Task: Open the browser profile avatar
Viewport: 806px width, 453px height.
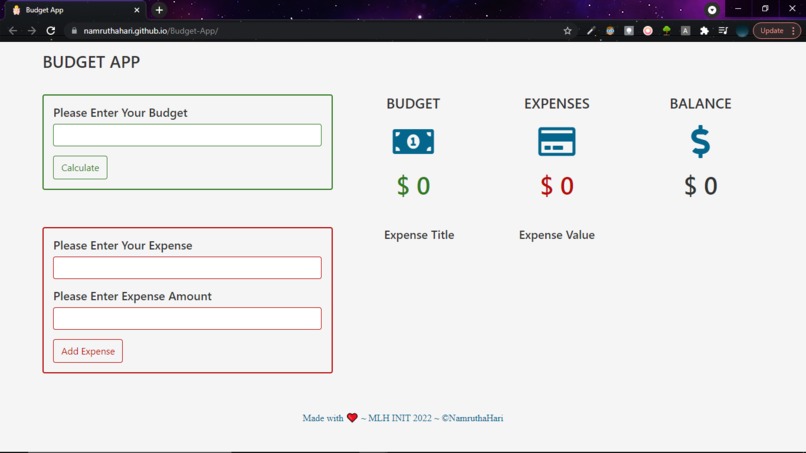Action: pyautogui.click(x=742, y=31)
